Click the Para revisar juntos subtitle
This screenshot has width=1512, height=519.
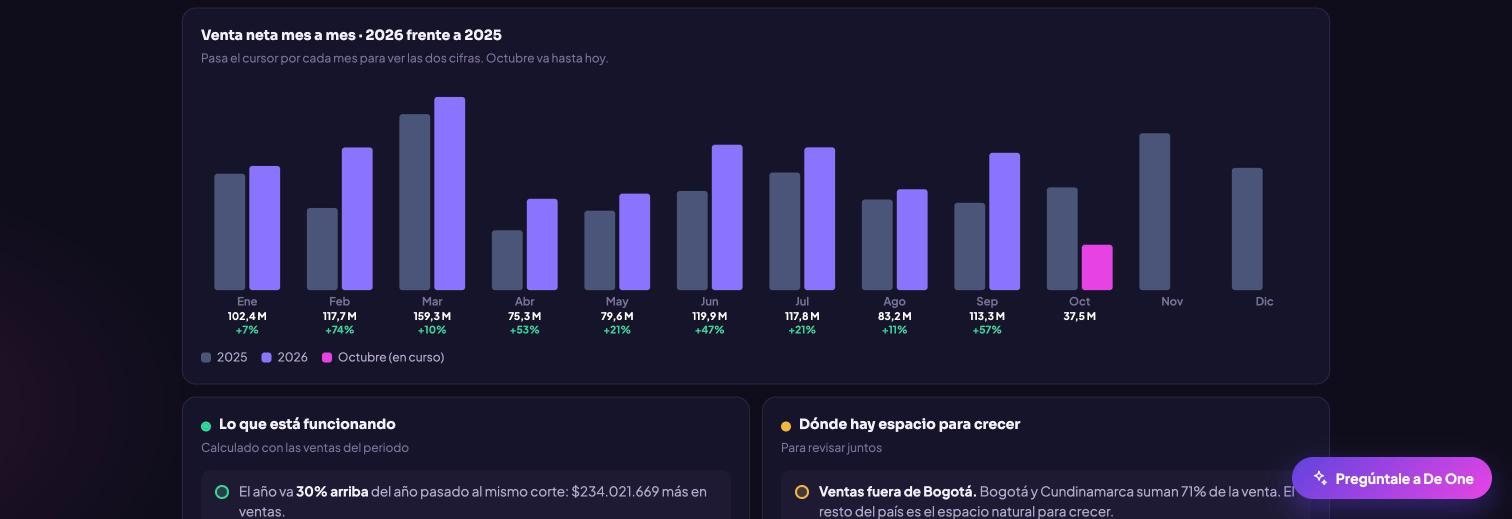tap(831, 448)
